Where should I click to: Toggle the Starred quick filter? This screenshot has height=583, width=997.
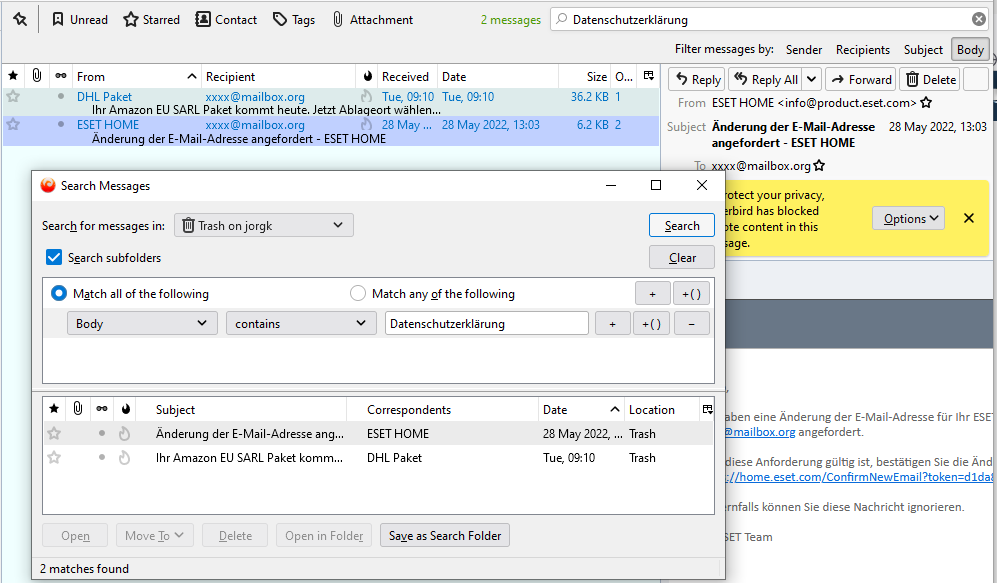(x=151, y=19)
